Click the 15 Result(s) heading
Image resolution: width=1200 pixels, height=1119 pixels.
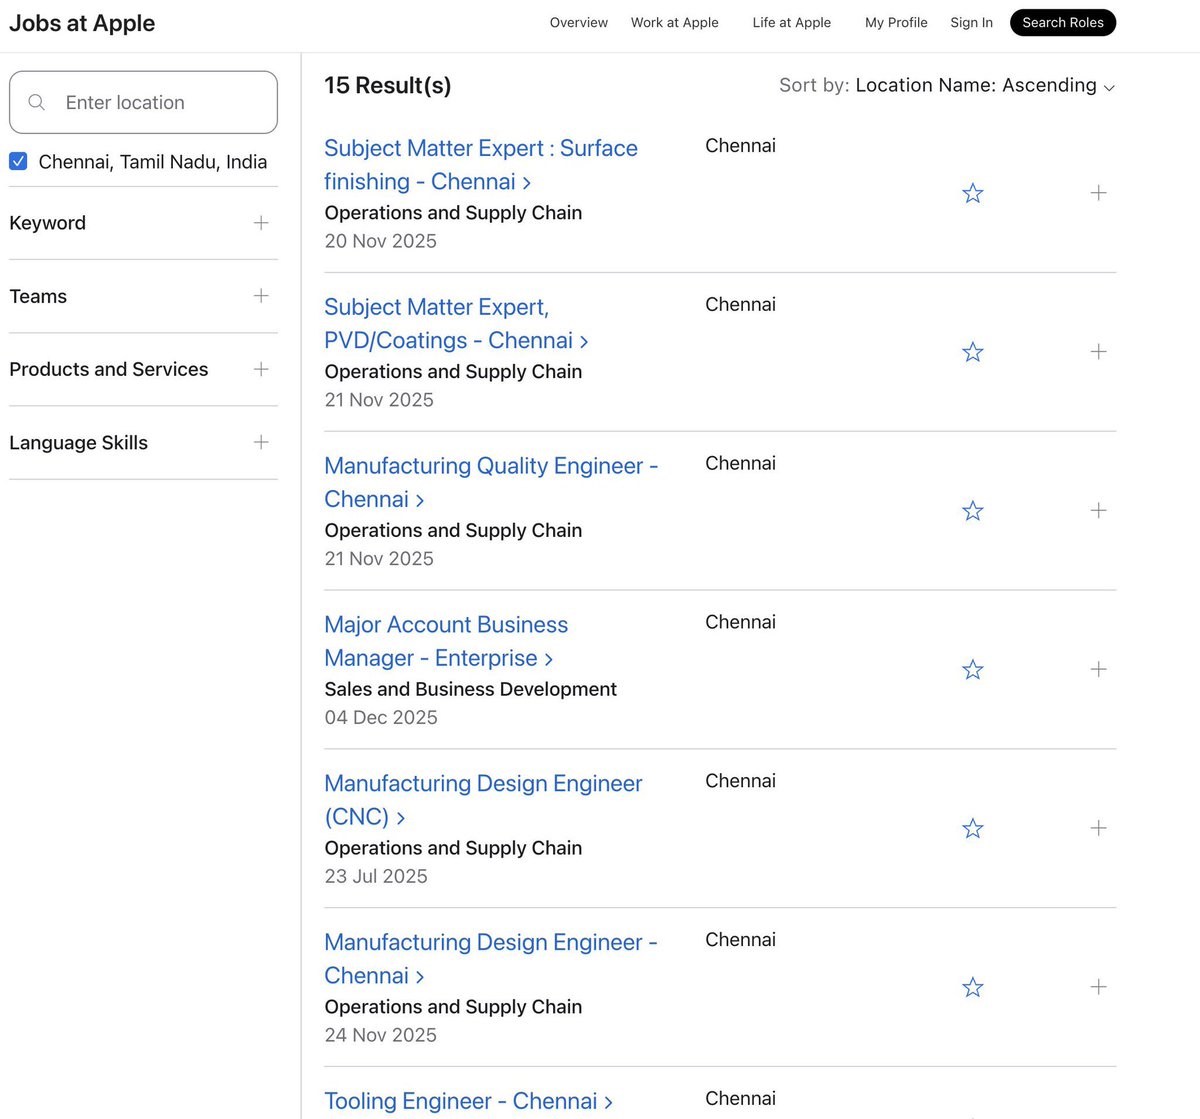388,86
